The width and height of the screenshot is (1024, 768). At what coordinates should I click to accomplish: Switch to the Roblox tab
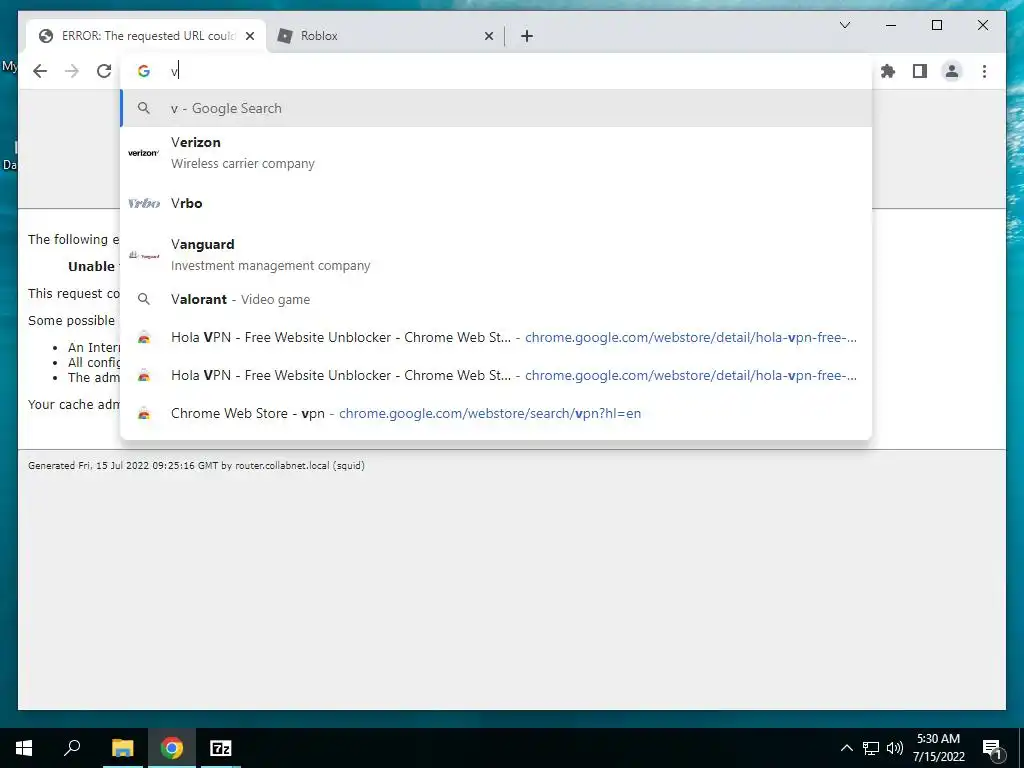pos(385,36)
